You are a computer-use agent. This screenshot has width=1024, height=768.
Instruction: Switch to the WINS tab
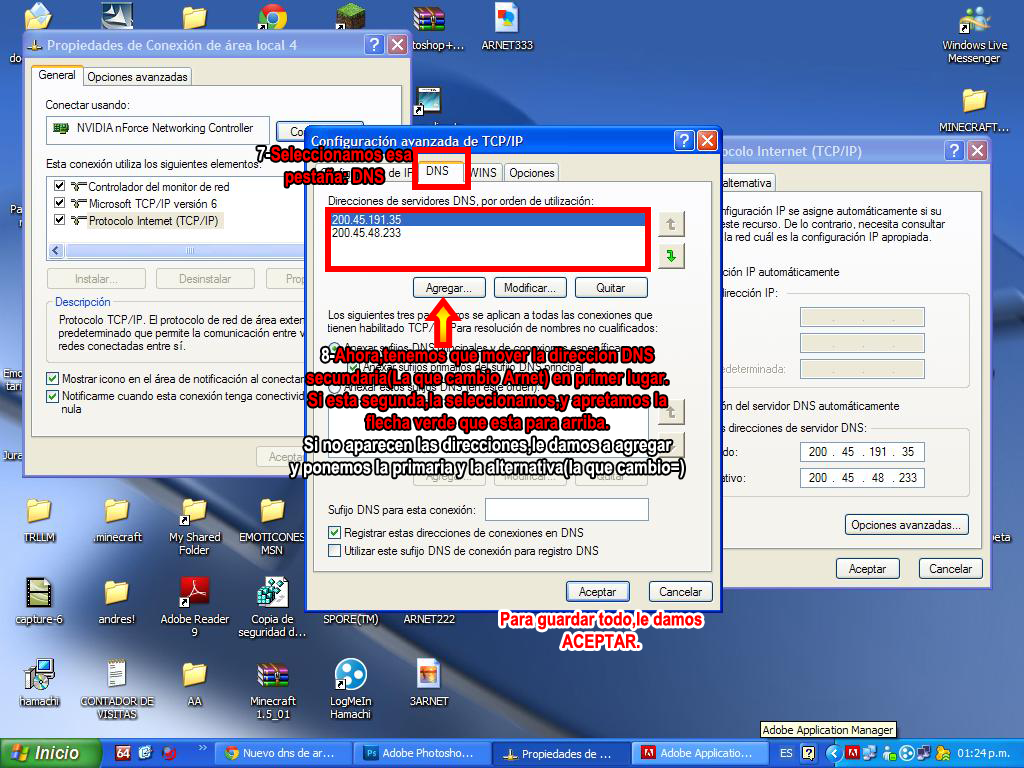(x=484, y=172)
